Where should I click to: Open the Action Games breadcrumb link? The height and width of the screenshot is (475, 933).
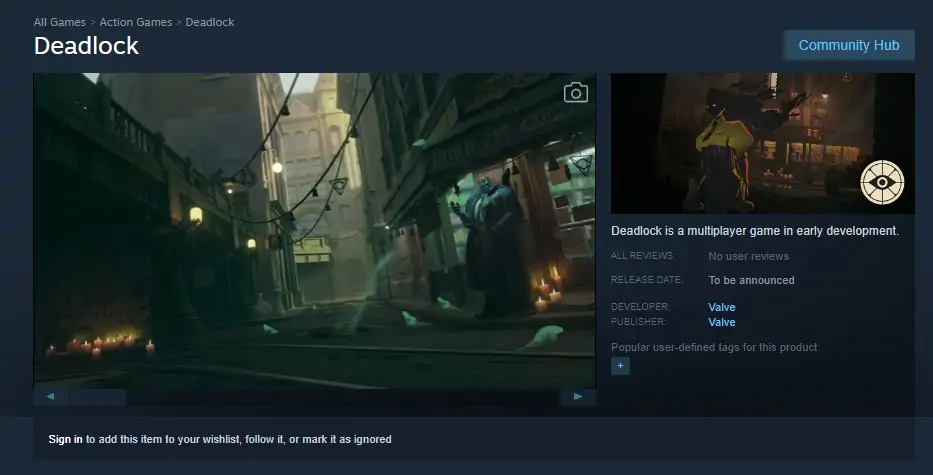tap(136, 22)
